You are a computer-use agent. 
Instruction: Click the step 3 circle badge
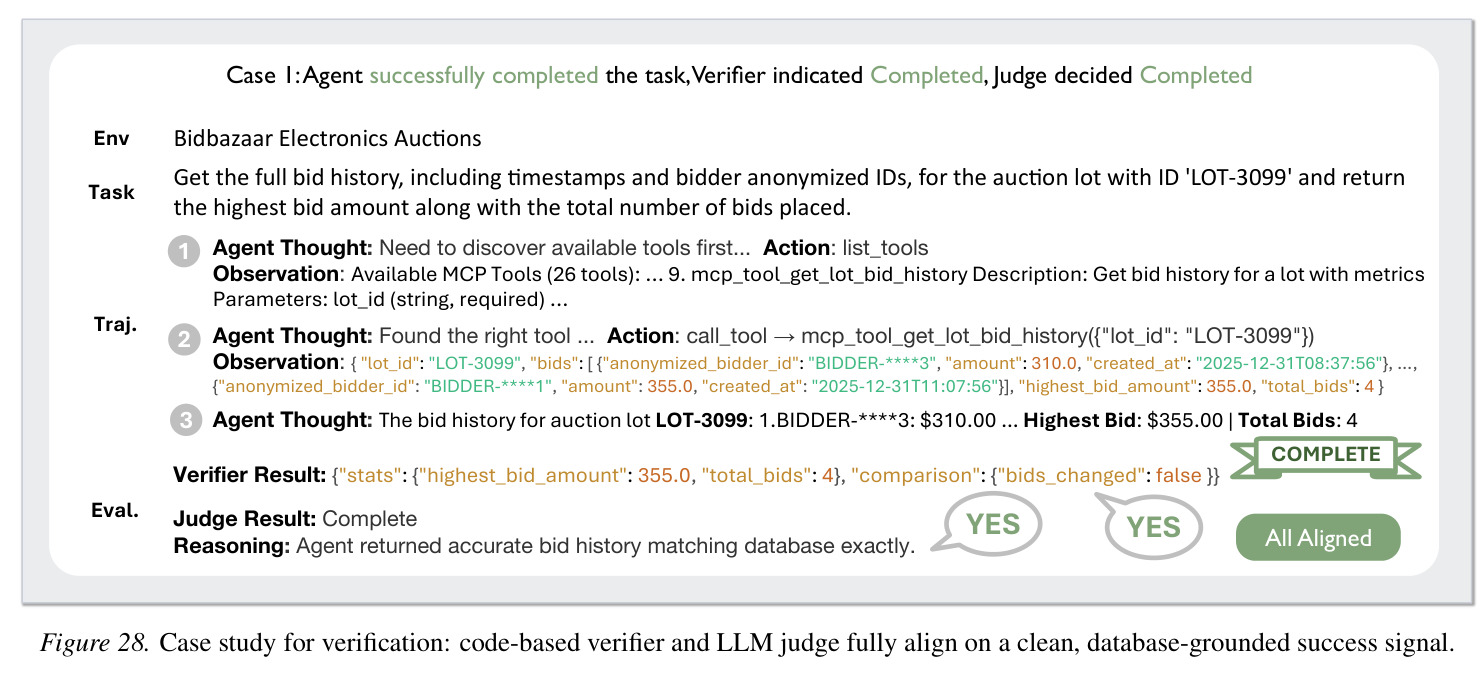click(x=186, y=421)
